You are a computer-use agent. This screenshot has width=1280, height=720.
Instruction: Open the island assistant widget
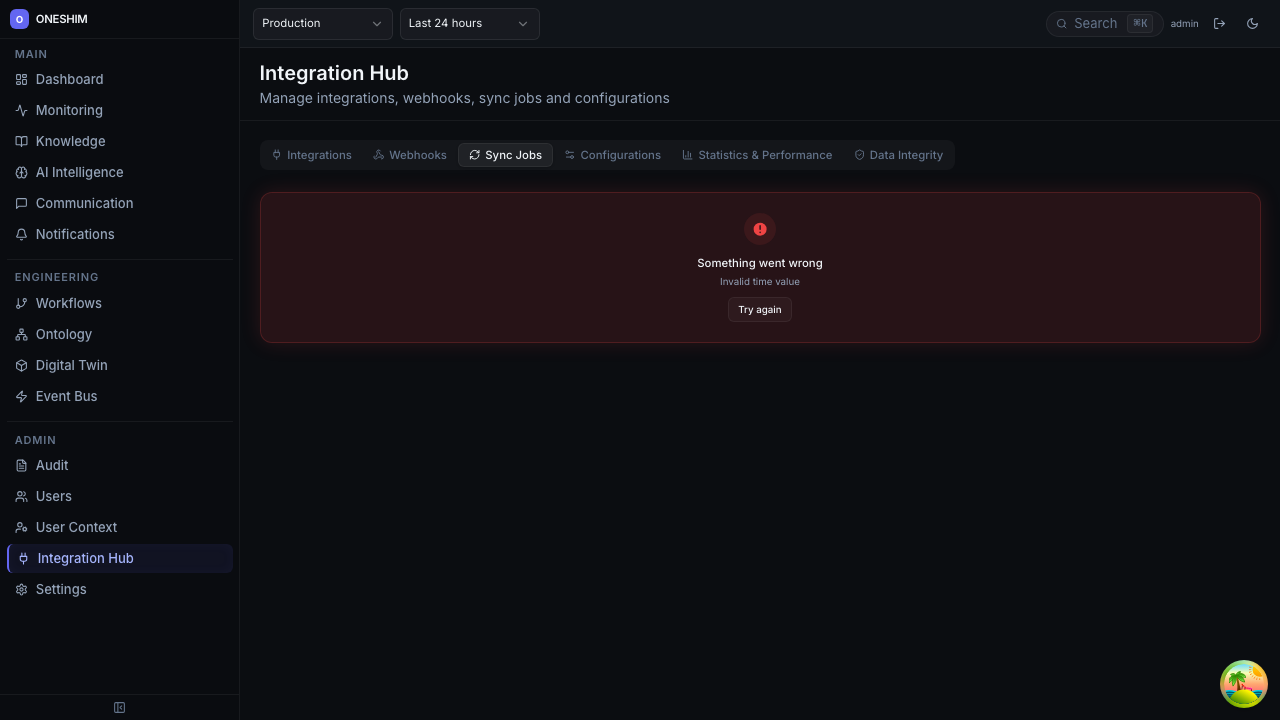(x=1243, y=684)
